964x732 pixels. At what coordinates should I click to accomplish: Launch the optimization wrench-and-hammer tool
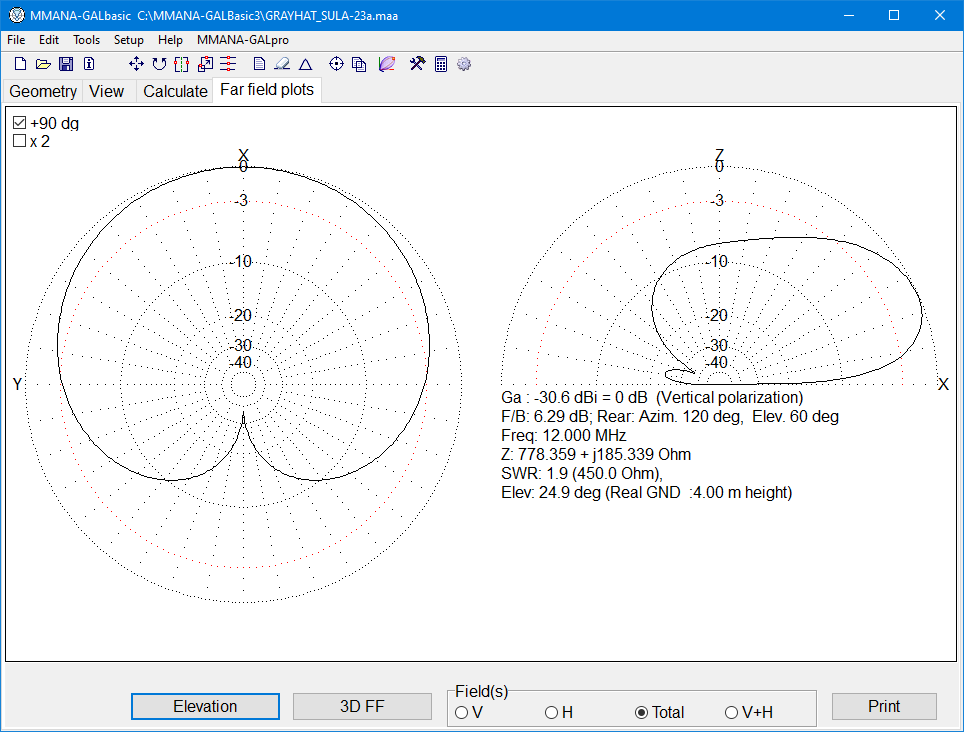416,63
